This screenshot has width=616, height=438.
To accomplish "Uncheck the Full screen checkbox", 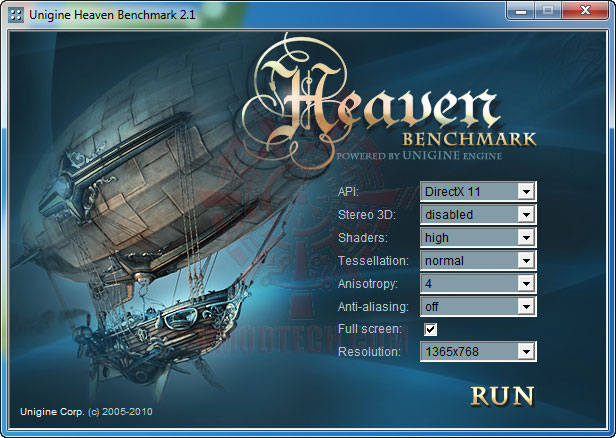I will pyautogui.click(x=431, y=329).
